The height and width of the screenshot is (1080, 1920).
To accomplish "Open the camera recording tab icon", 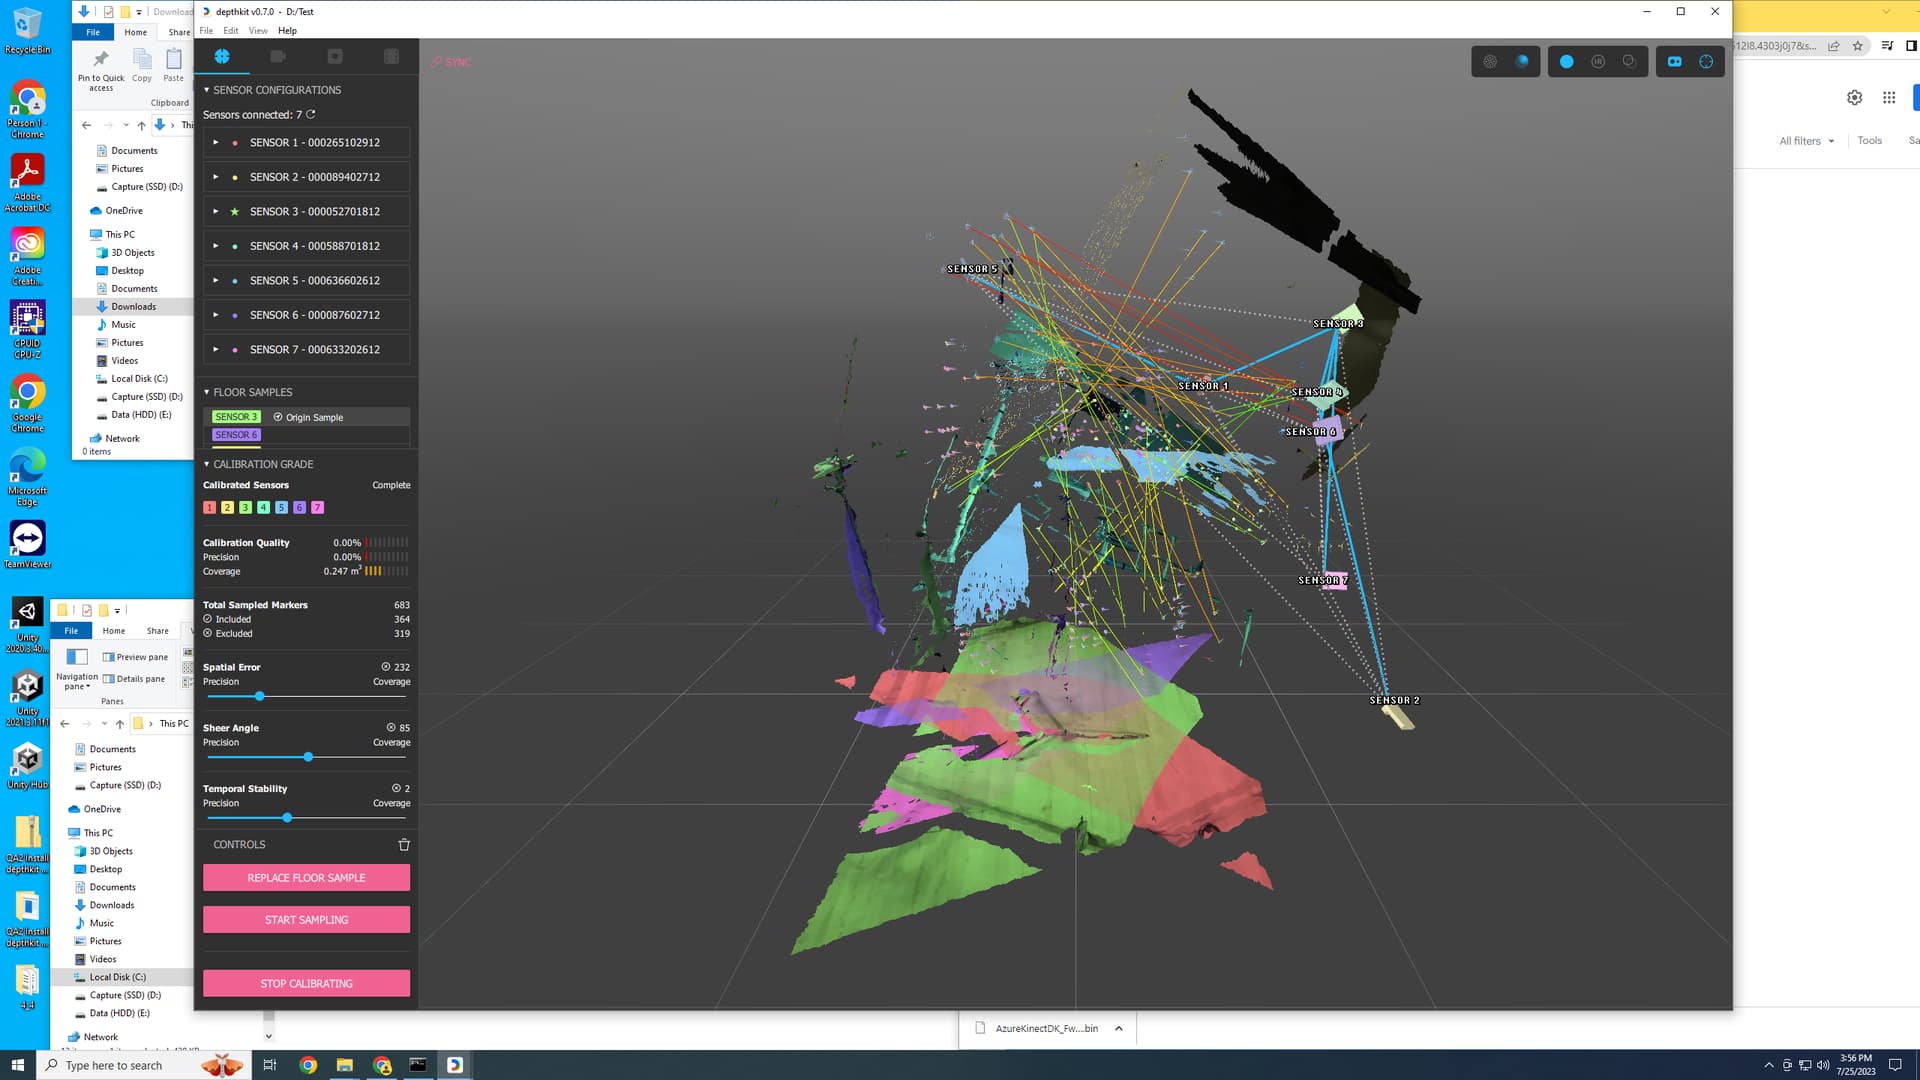I will tap(278, 57).
